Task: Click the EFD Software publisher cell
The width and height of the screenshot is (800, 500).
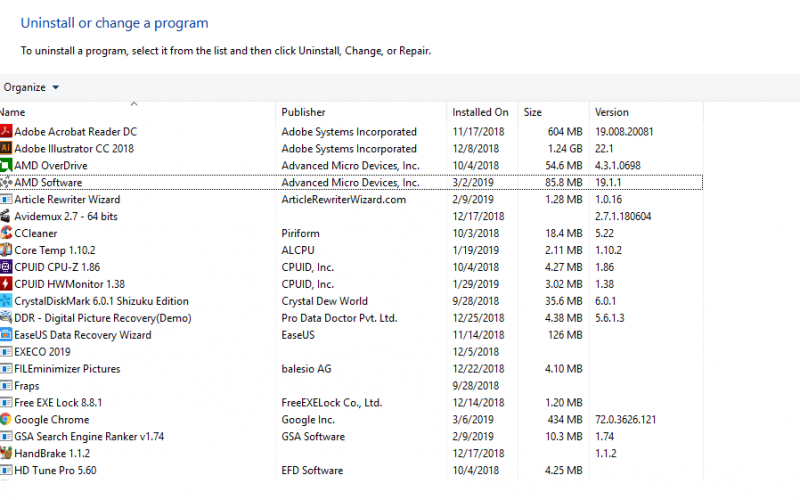Action: (312, 470)
